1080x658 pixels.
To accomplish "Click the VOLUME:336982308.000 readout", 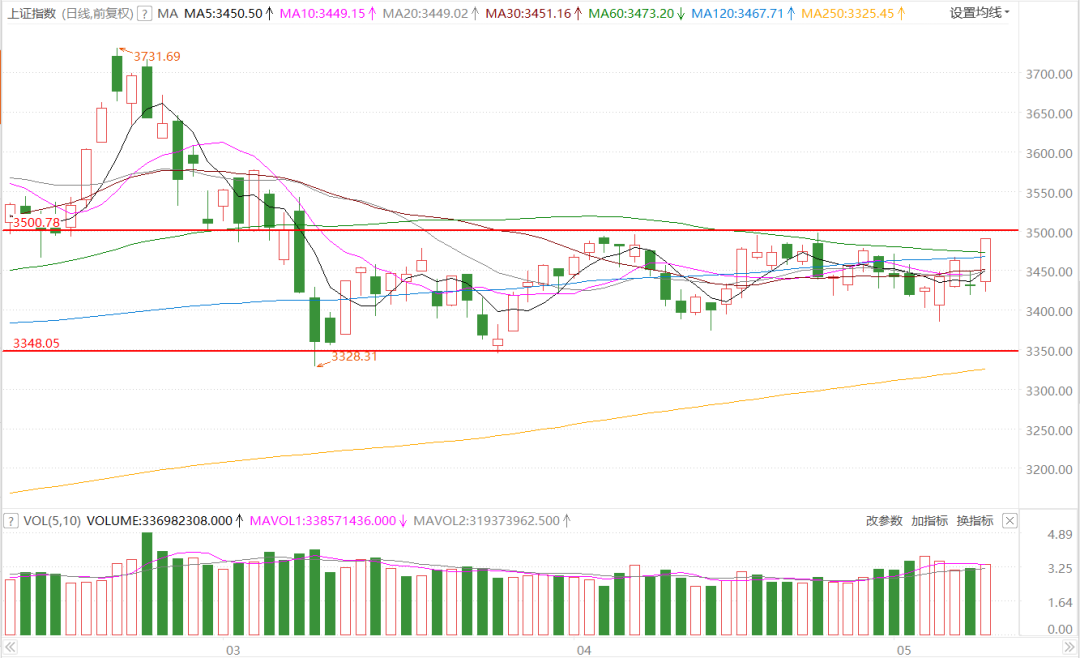I will (x=164, y=521).
